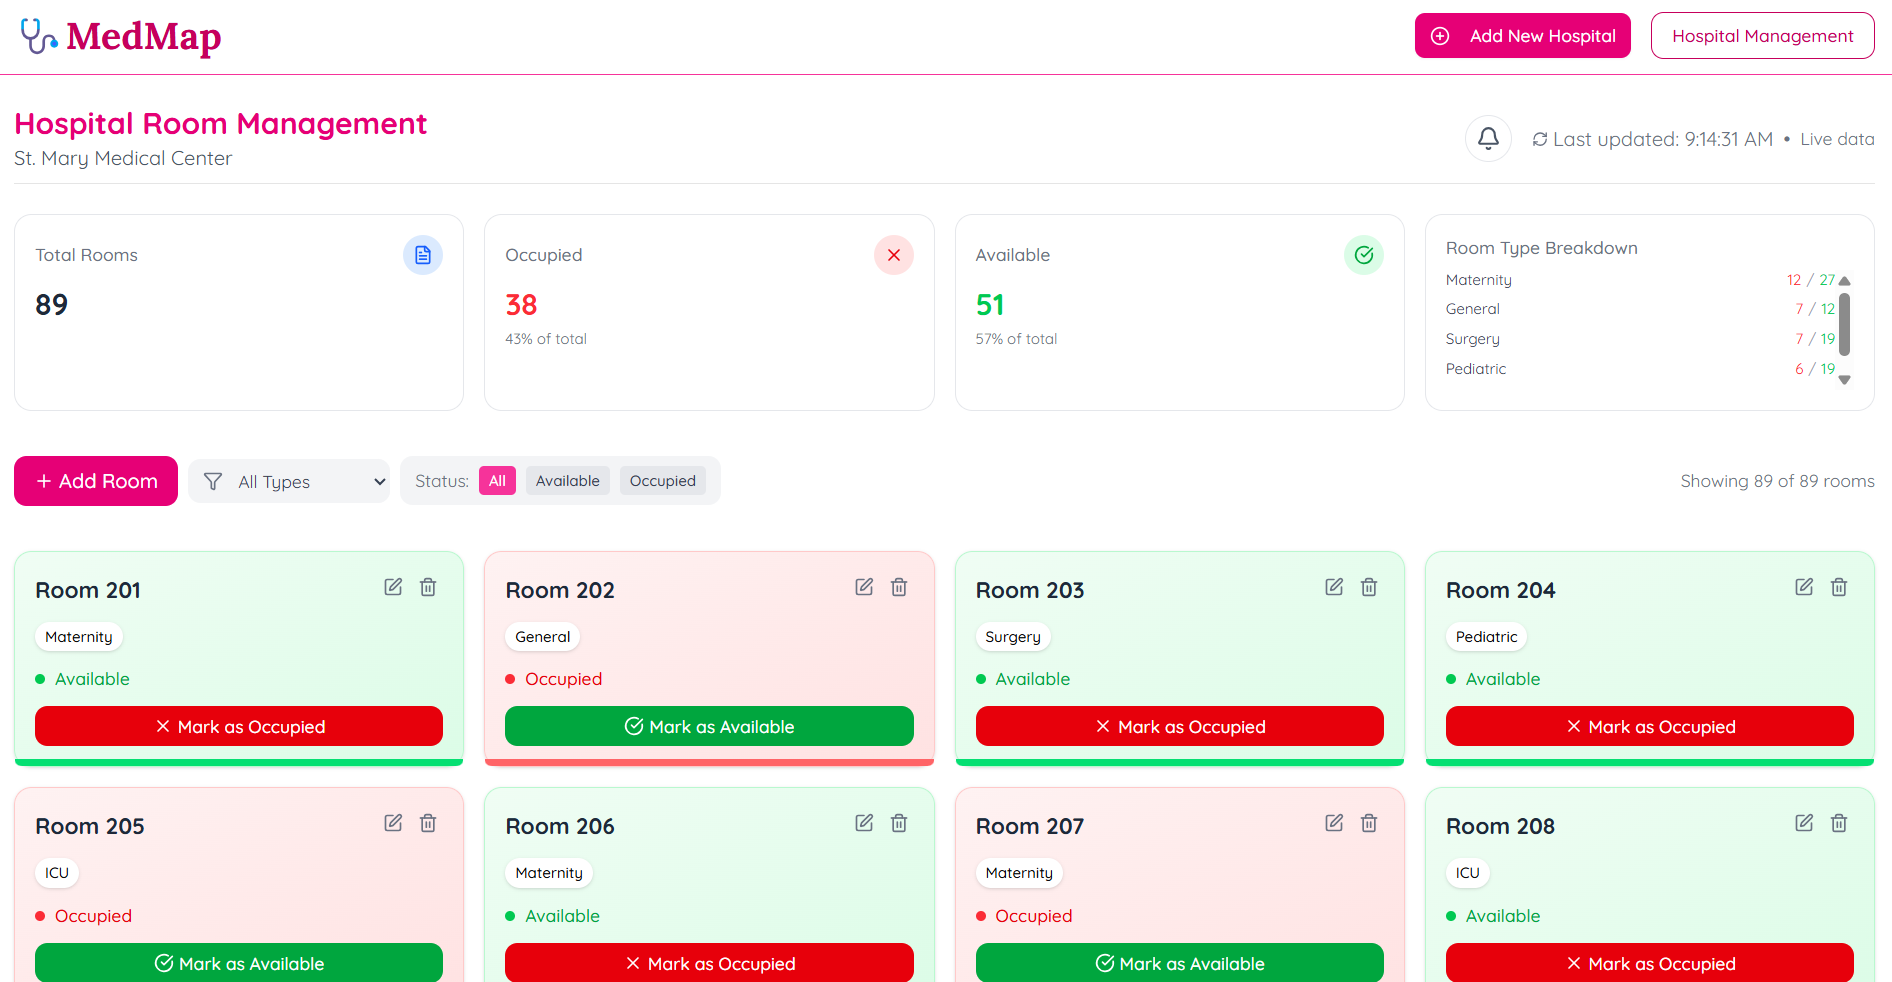Delete Room 208 using the trash icon

pyautogui.click(x=1839, y=823)
